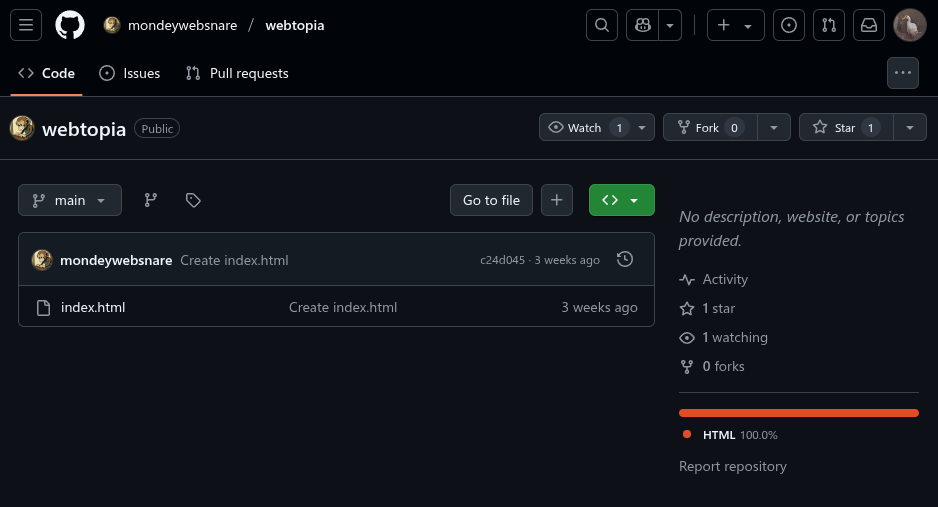Click the Public visibility badge
The width and height of the screenshot is (938, 507).
[x=157, y=129]
